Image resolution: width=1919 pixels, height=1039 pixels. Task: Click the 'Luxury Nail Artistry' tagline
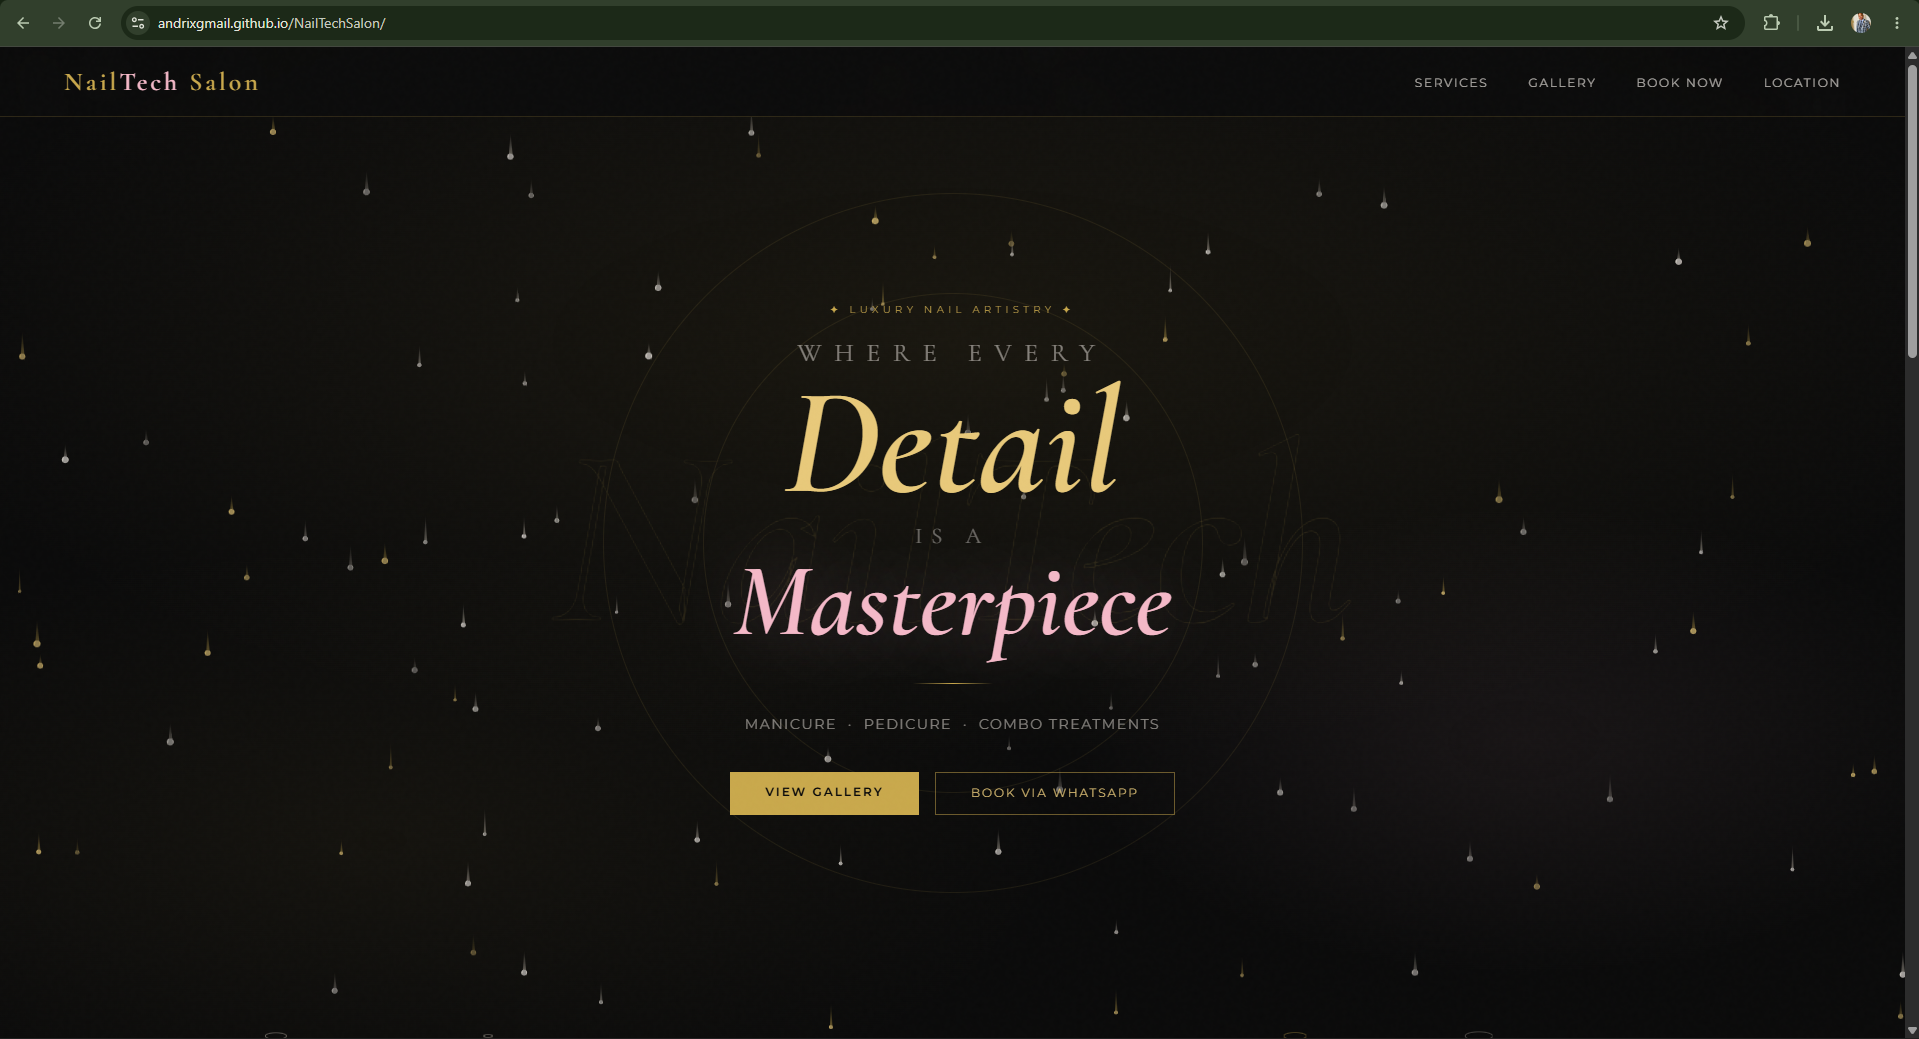tap(951, 310)
